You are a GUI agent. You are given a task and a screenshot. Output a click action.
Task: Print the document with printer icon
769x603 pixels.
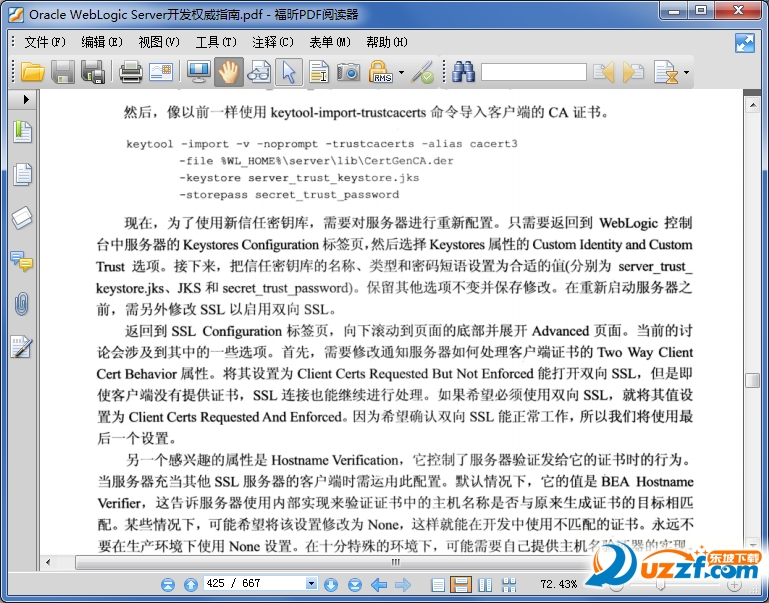(x=131, y=73)
